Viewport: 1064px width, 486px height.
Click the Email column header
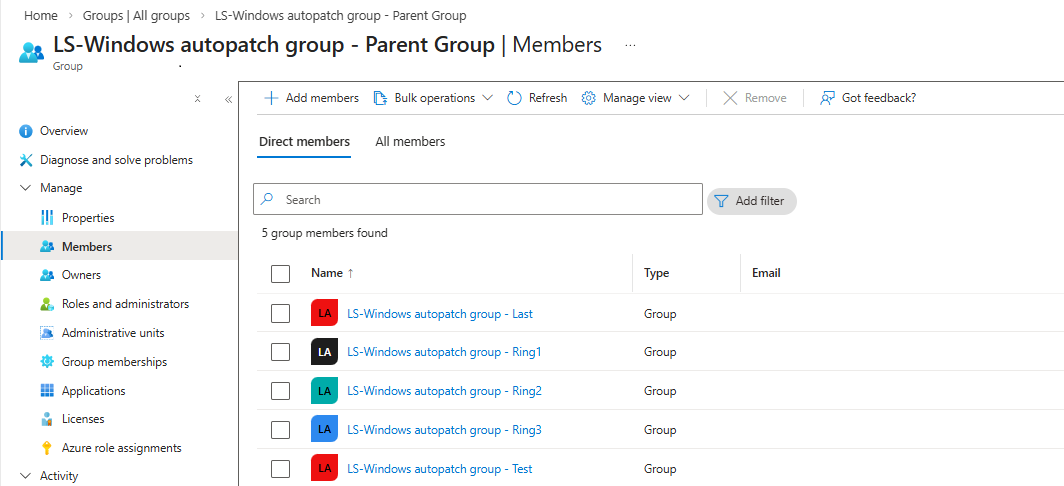pos(766,273)
